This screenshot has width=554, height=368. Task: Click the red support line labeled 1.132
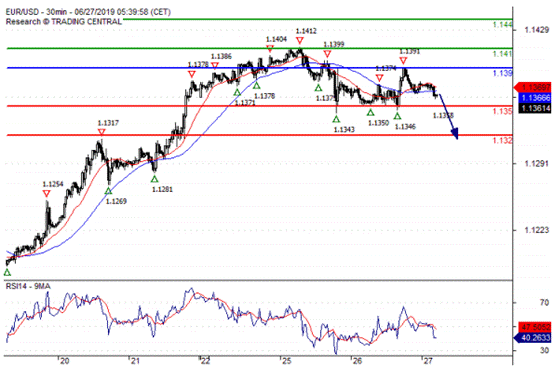pyautogui.click(x=260, y=135)
